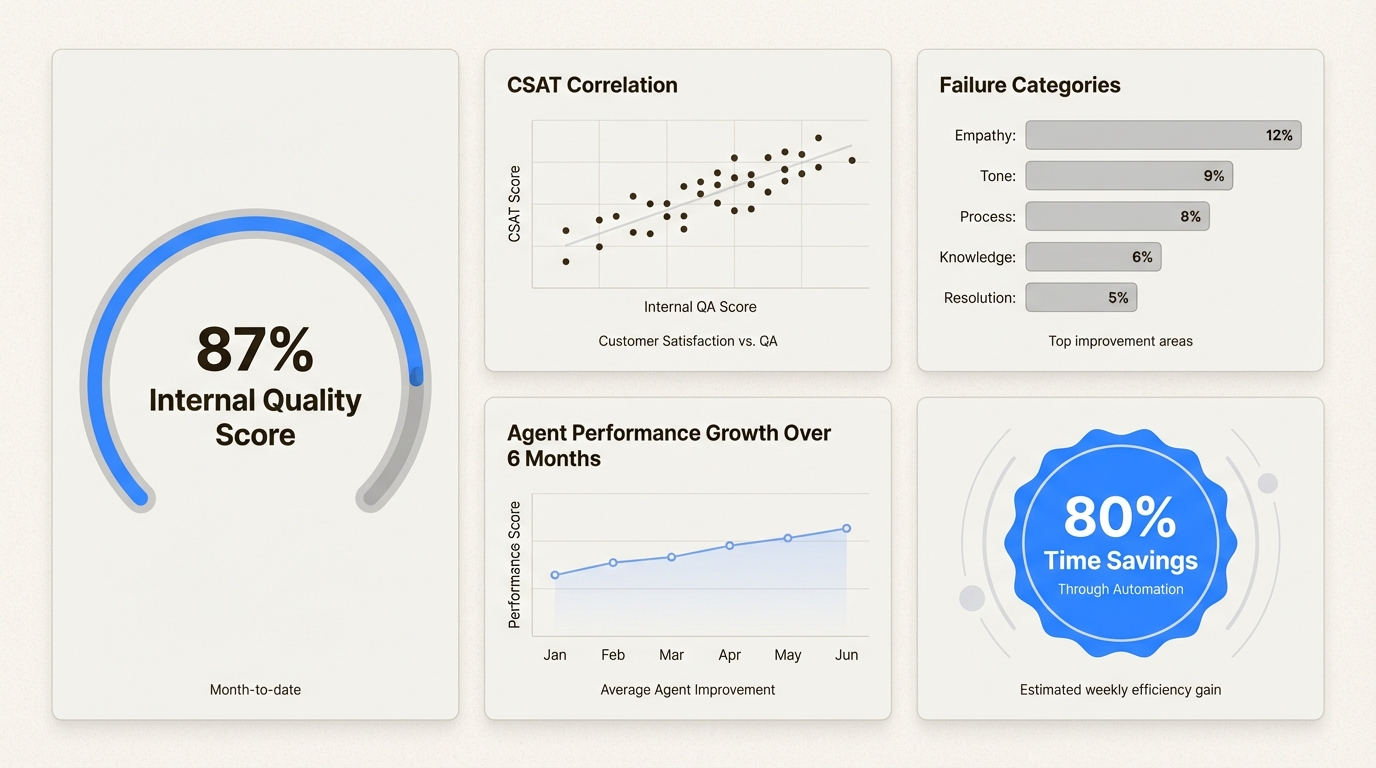Click the 87% Internal Quality Score value
Screen dimensions: 1376x768
[x=255, y=350]
